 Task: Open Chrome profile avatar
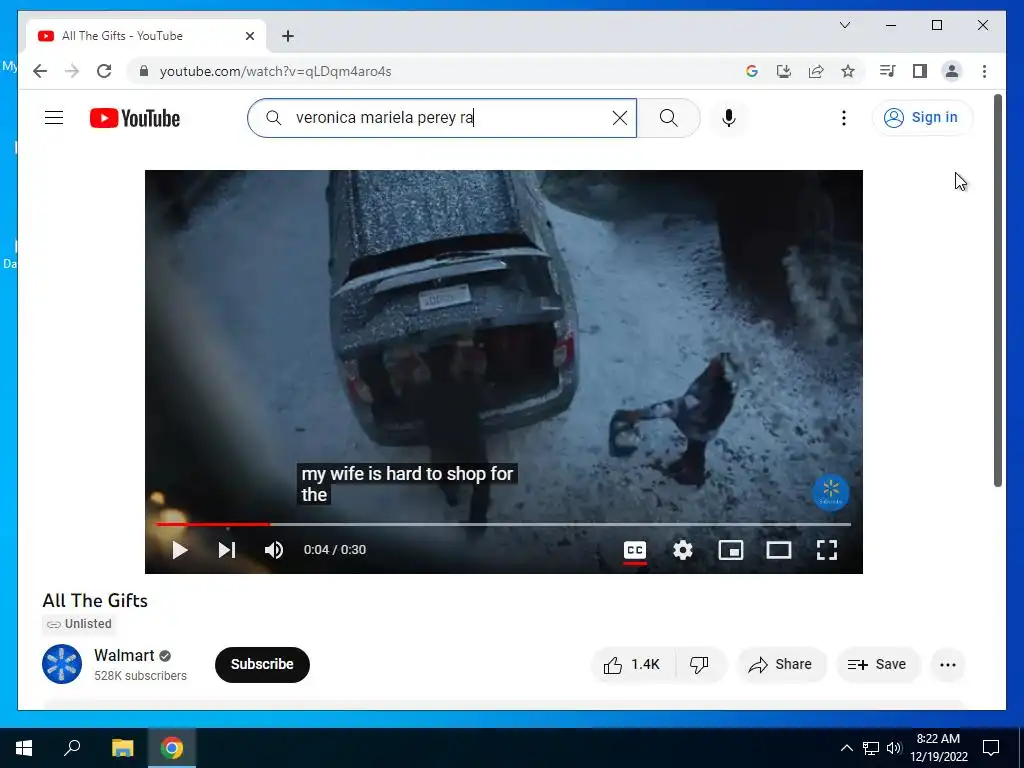(x=952, y=71)
